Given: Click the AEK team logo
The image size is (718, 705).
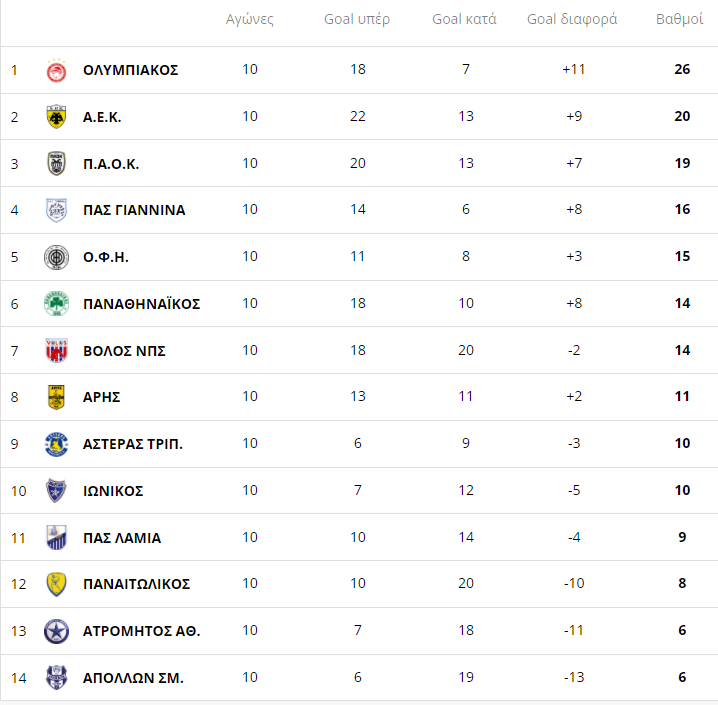Looking at the screenshot, I should click(56, 117).
